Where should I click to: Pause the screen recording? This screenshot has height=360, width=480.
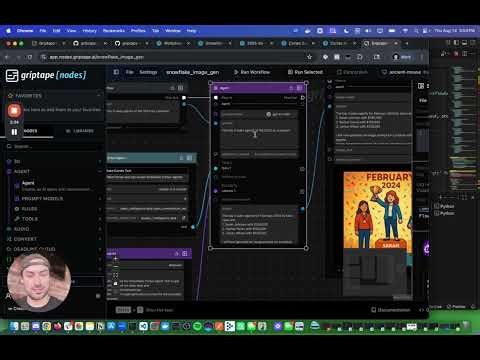(x=14, y=132)
